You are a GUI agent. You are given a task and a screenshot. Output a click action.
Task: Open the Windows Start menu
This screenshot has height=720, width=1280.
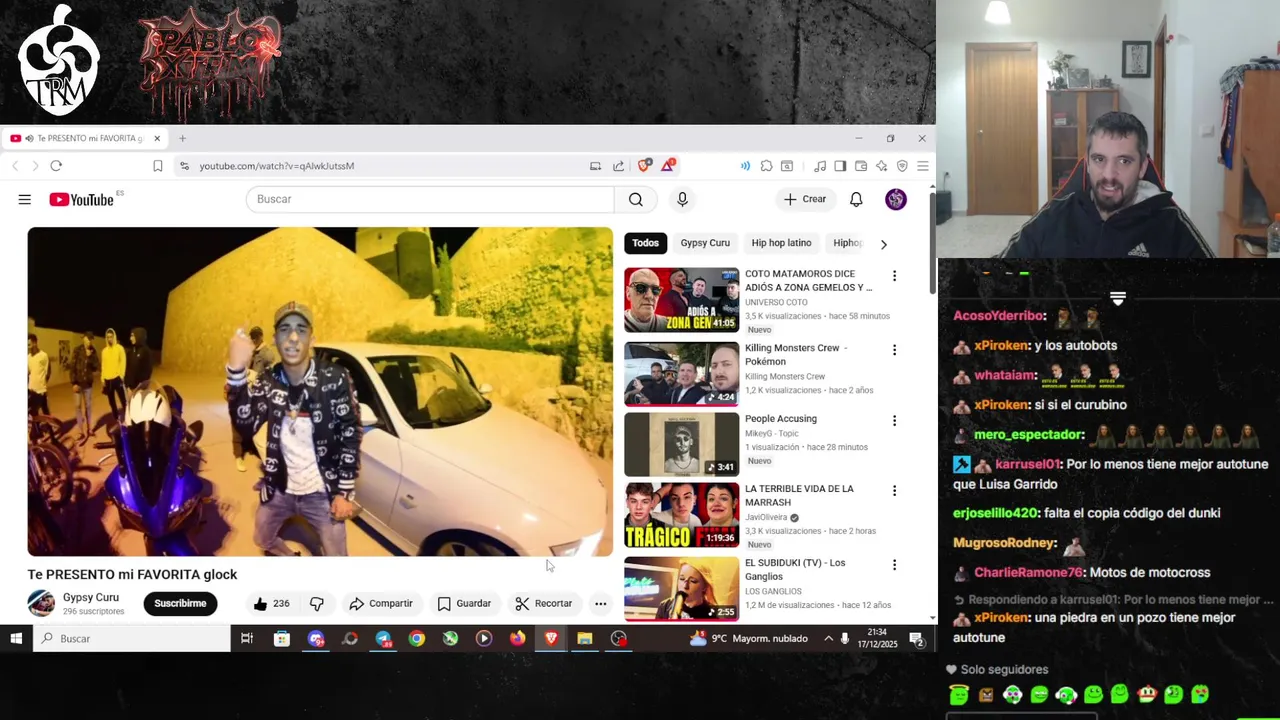pos(16,638)
